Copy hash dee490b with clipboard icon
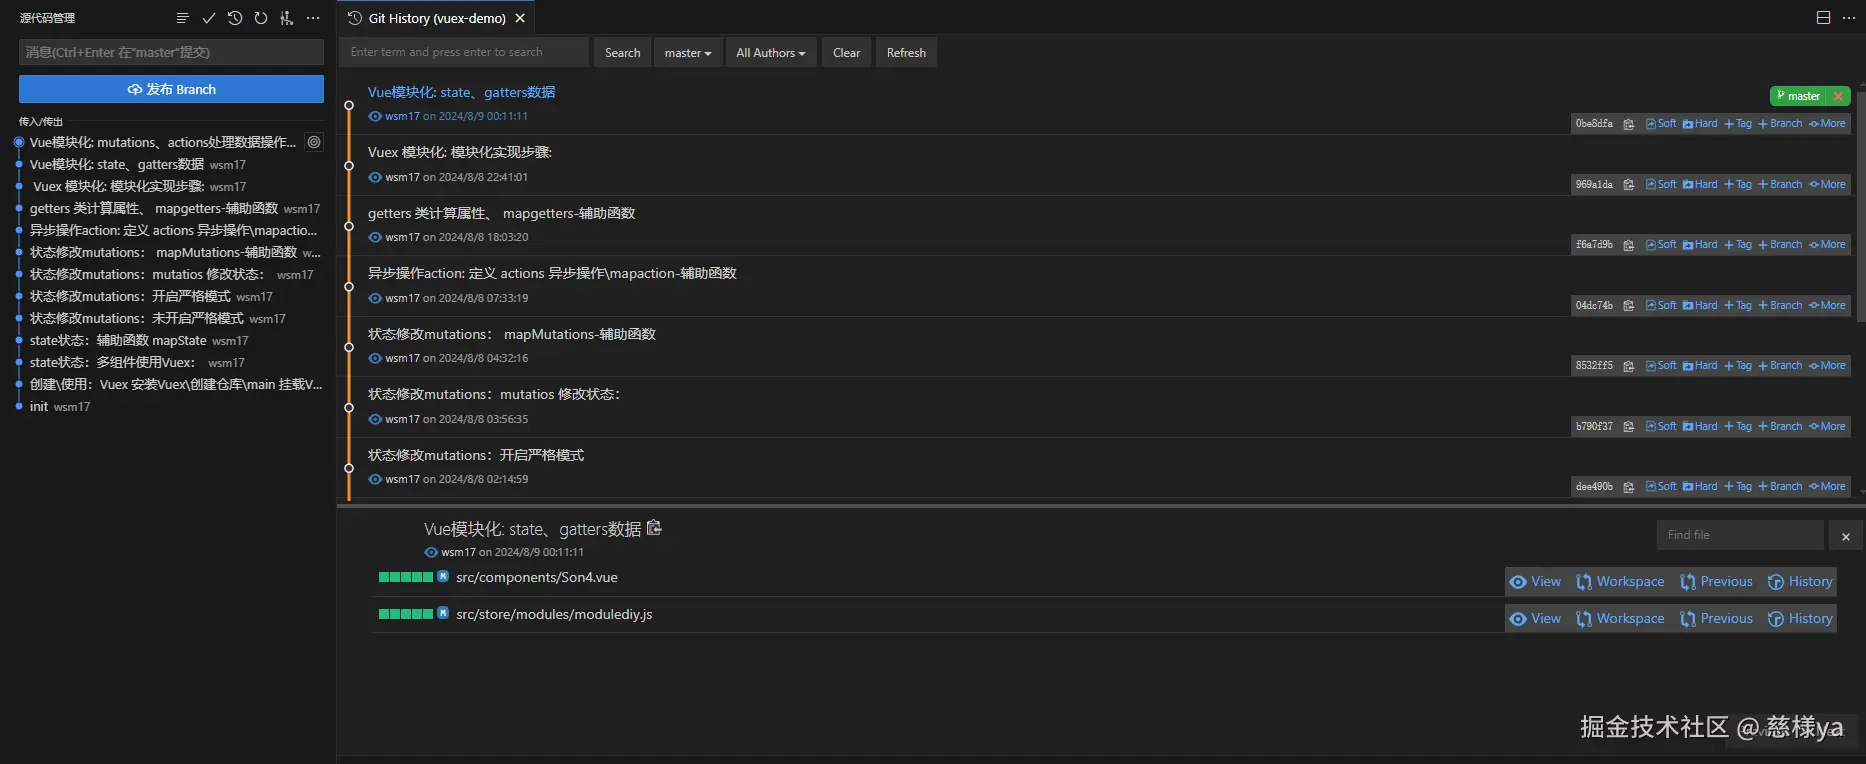 point(1628,487)
